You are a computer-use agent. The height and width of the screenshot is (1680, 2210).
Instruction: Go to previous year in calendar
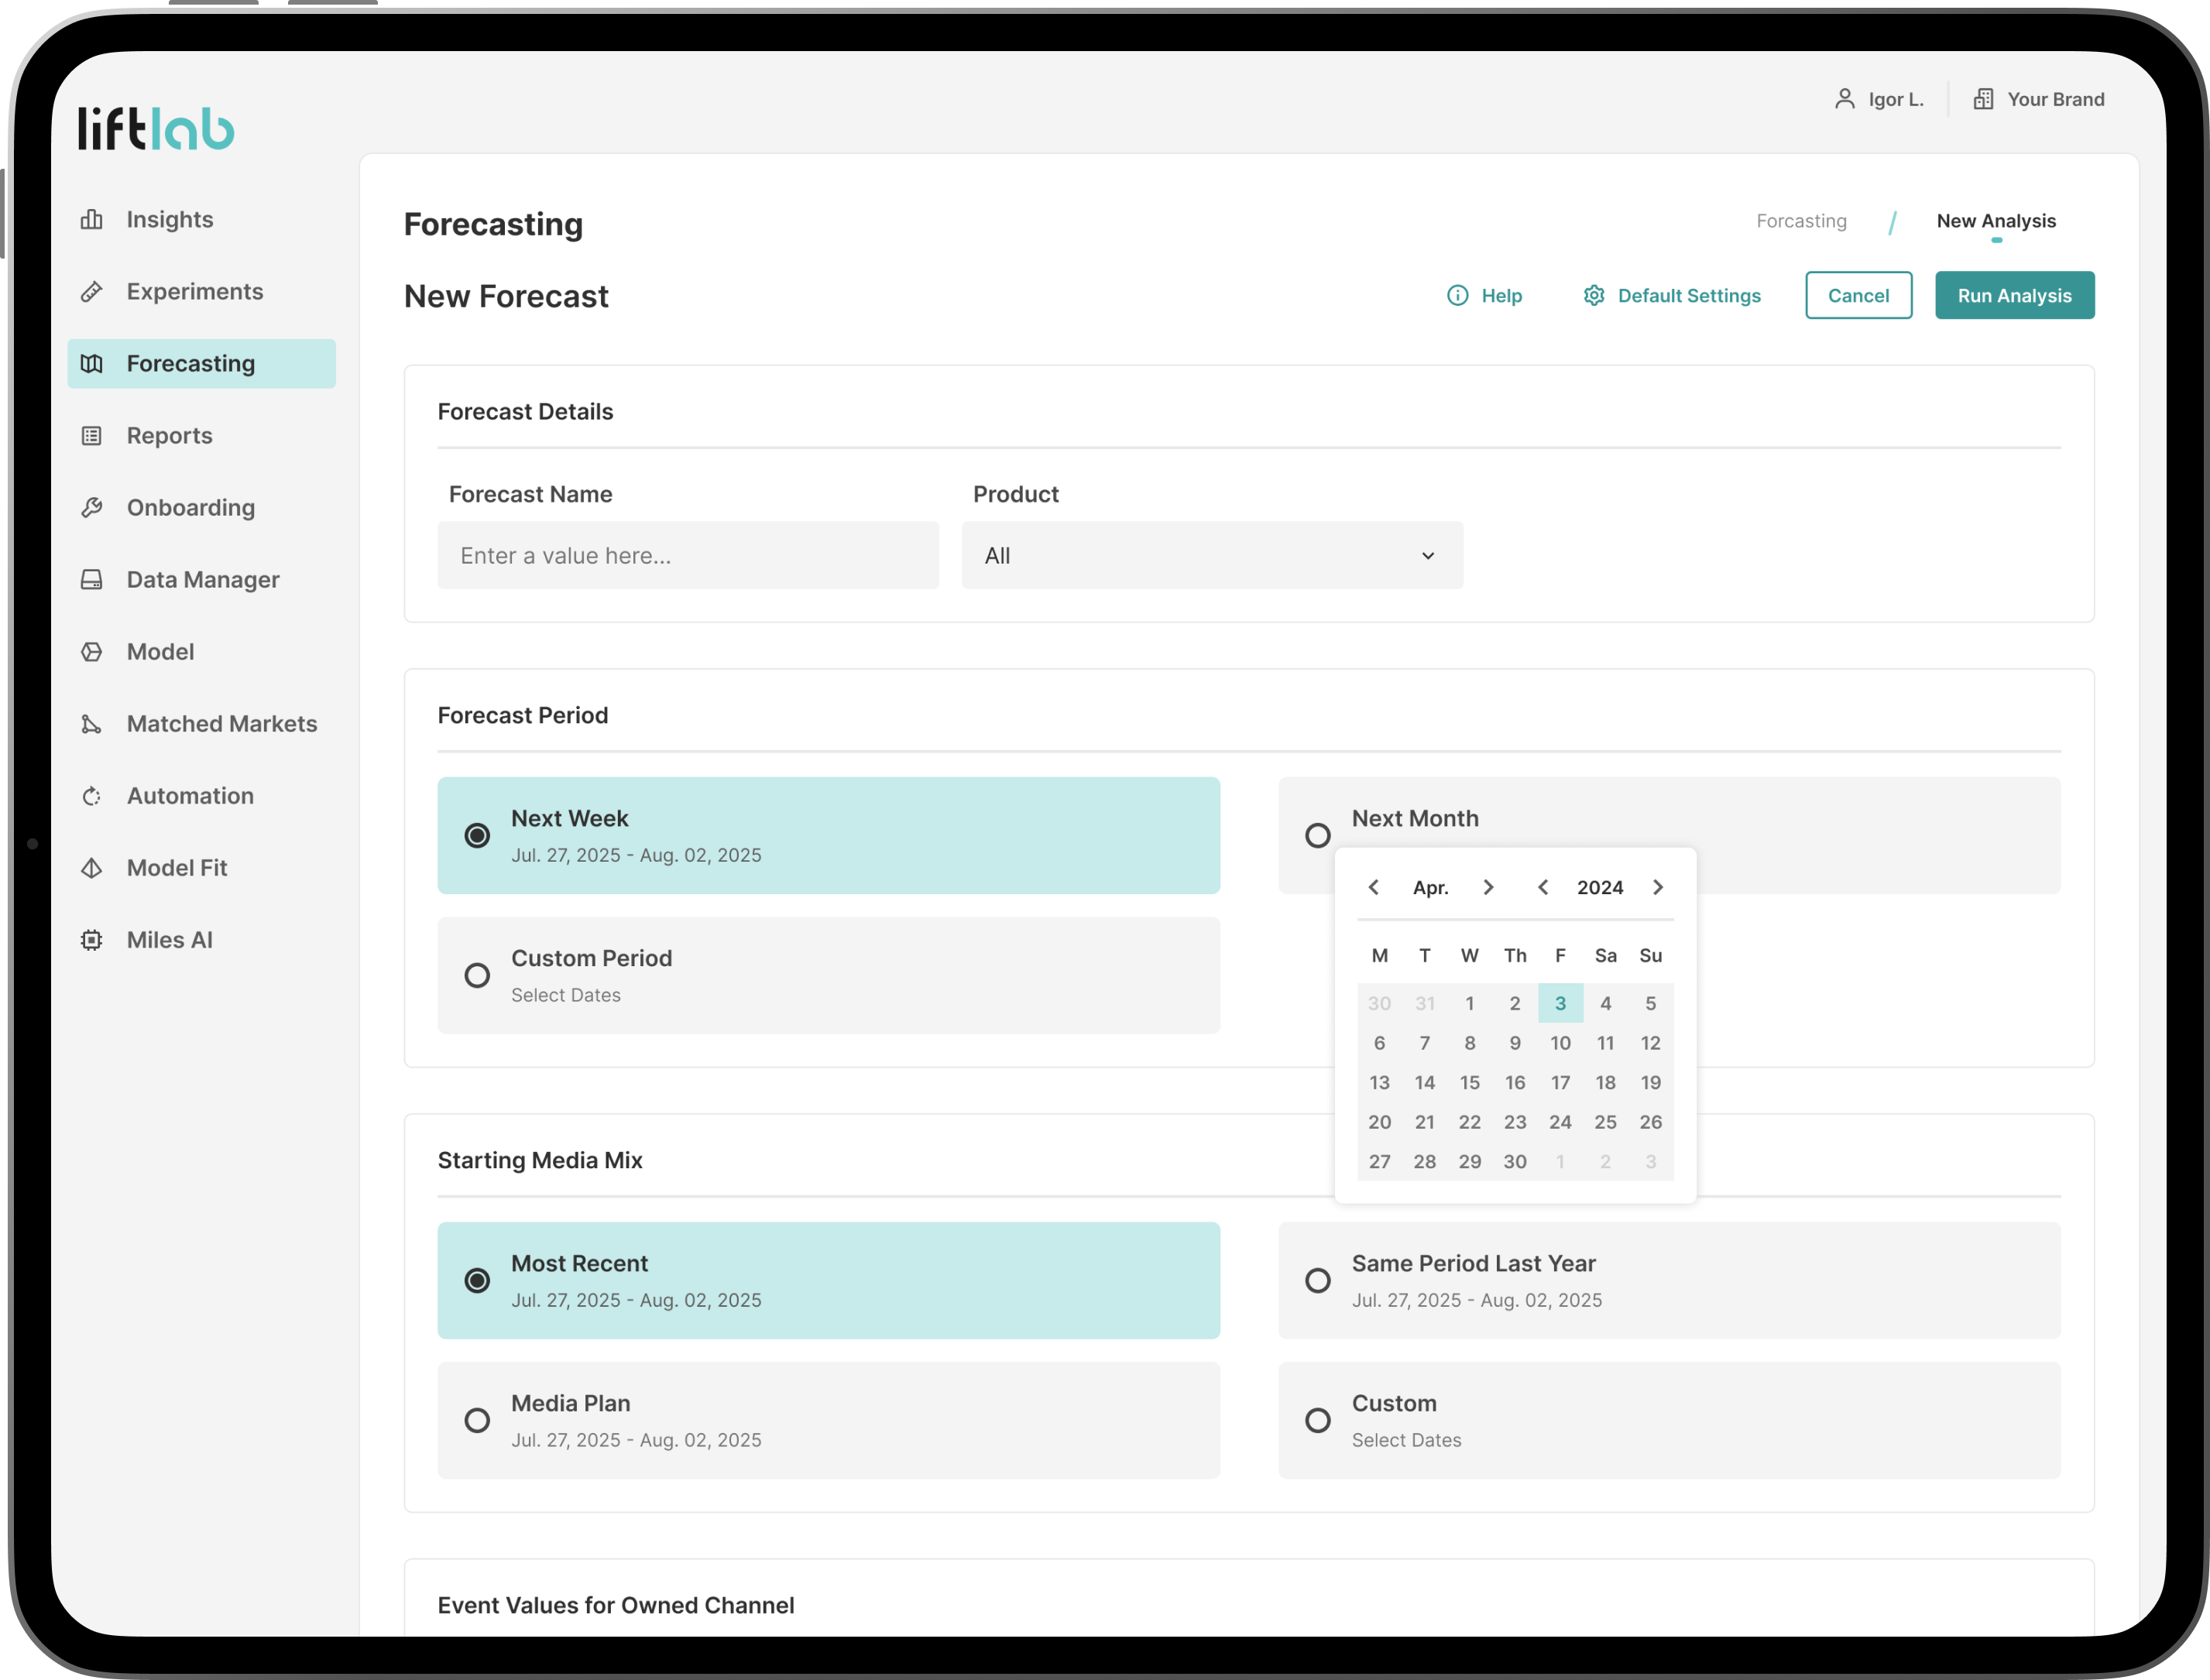1543,887
